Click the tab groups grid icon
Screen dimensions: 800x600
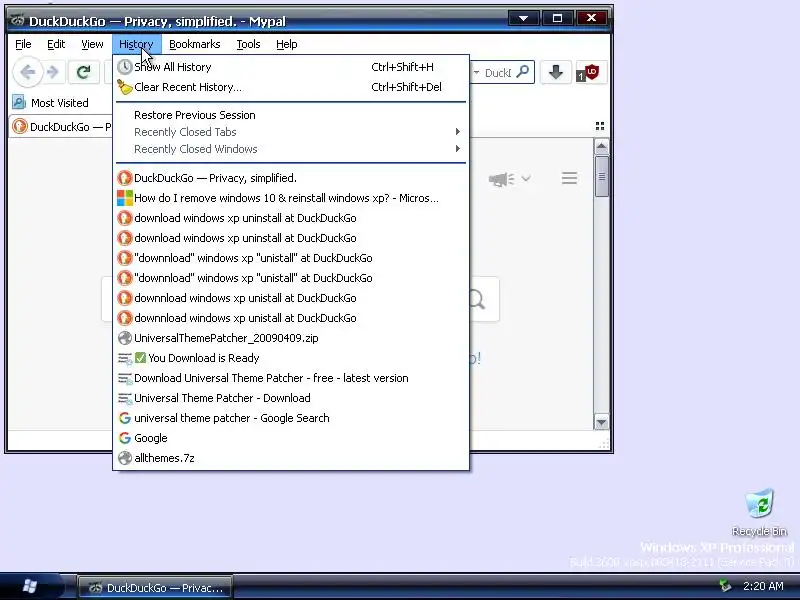(x=600, y=126)
